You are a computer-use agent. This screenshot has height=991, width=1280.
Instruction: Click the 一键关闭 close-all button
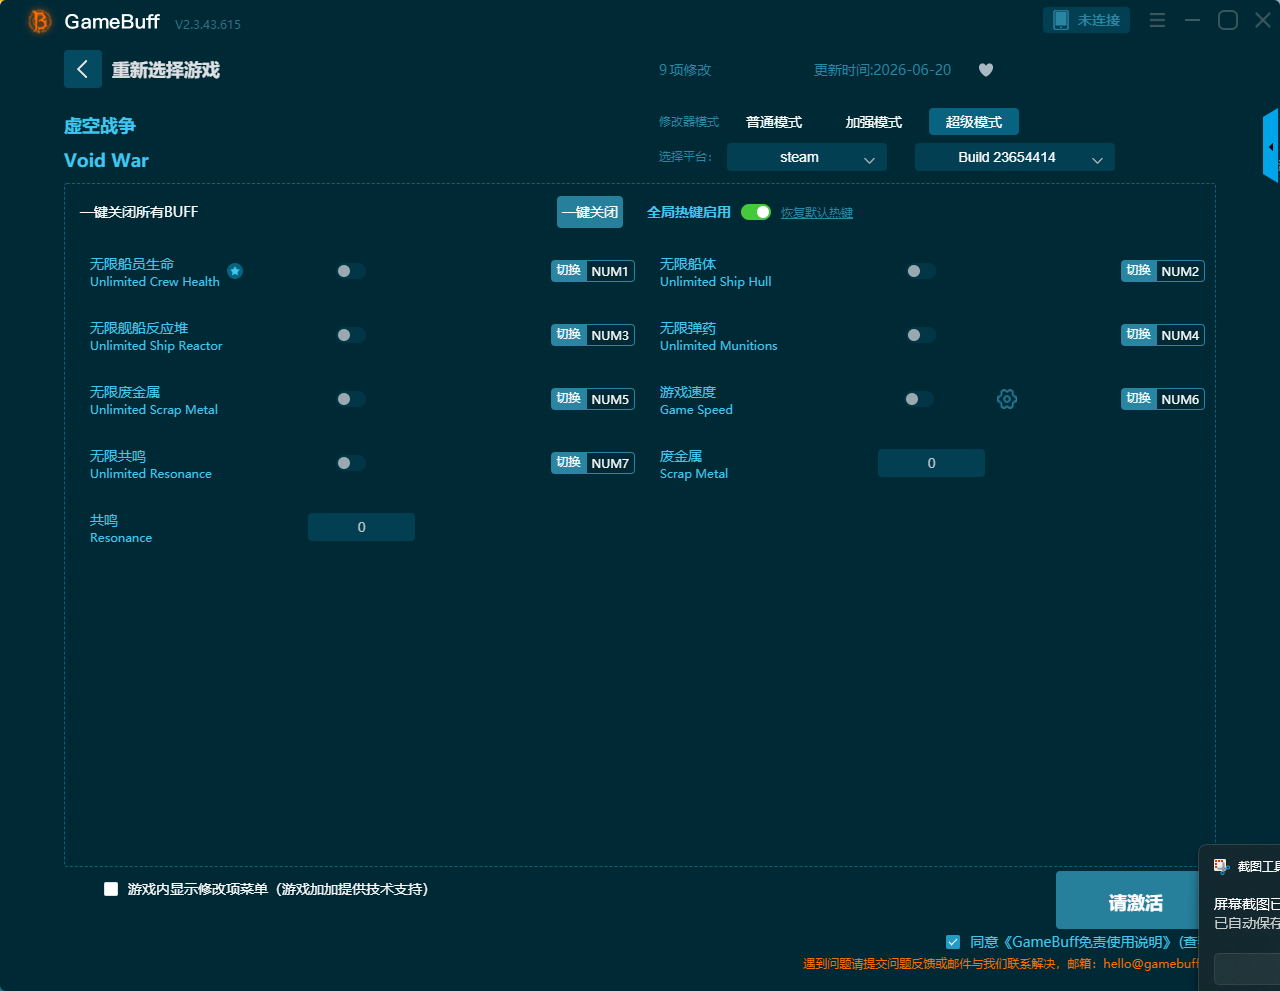pyautogui.click(x=590, y=212)
